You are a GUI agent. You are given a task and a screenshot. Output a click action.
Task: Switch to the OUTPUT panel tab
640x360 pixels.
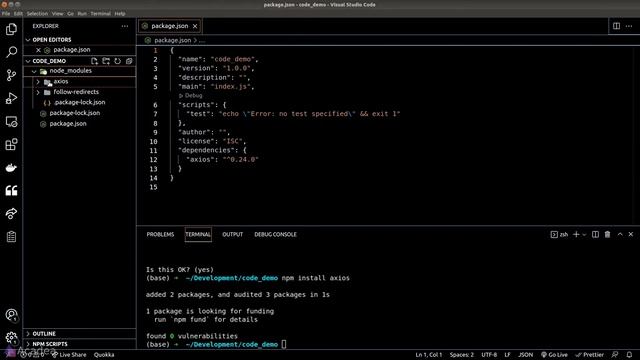233,234
